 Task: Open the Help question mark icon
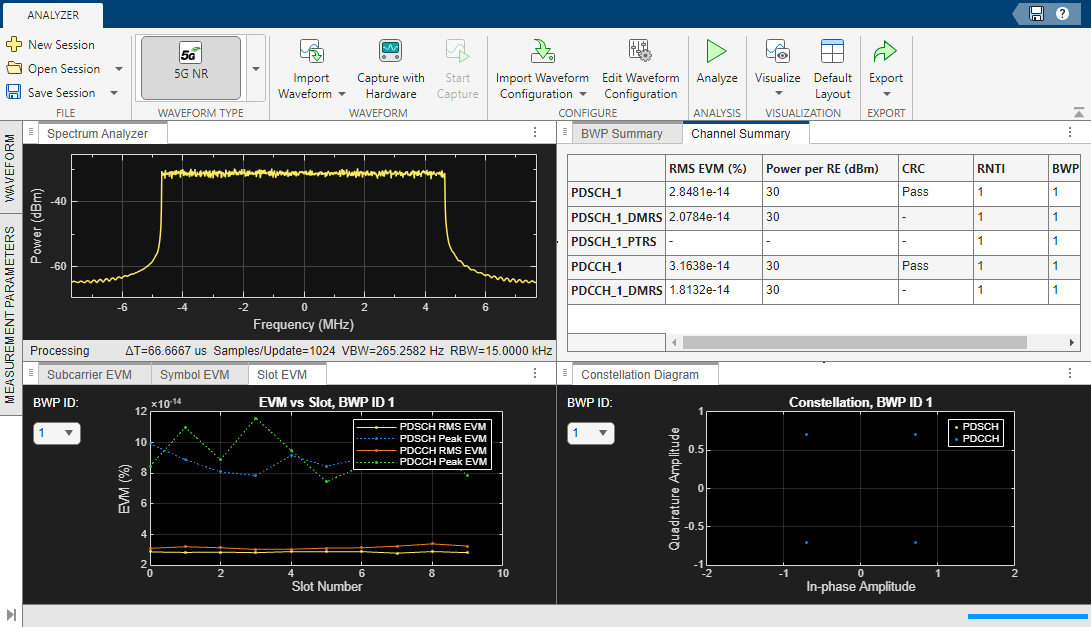pos(1062,14)
